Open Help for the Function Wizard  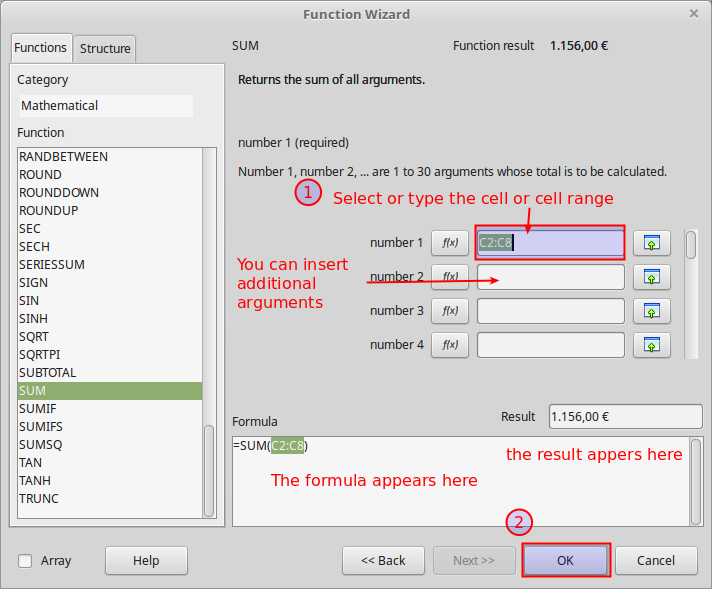point(146,560)
